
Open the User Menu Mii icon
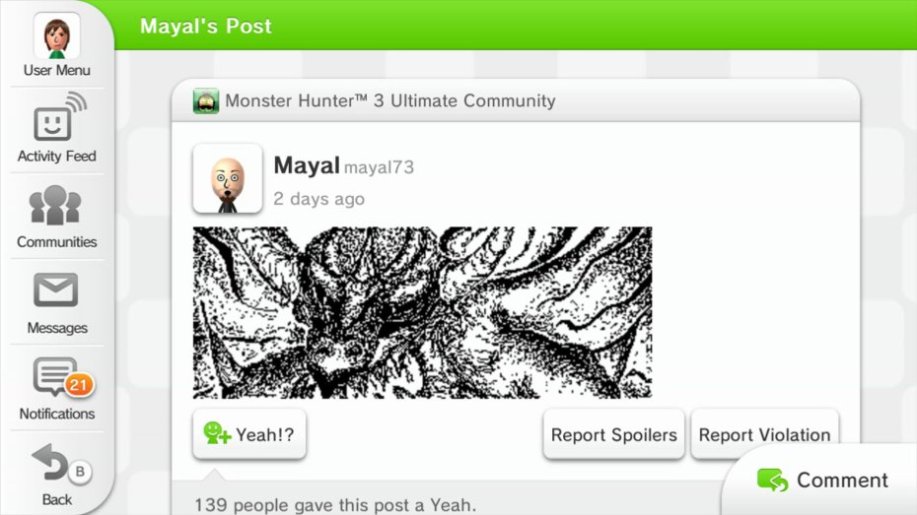click(57, 36)
